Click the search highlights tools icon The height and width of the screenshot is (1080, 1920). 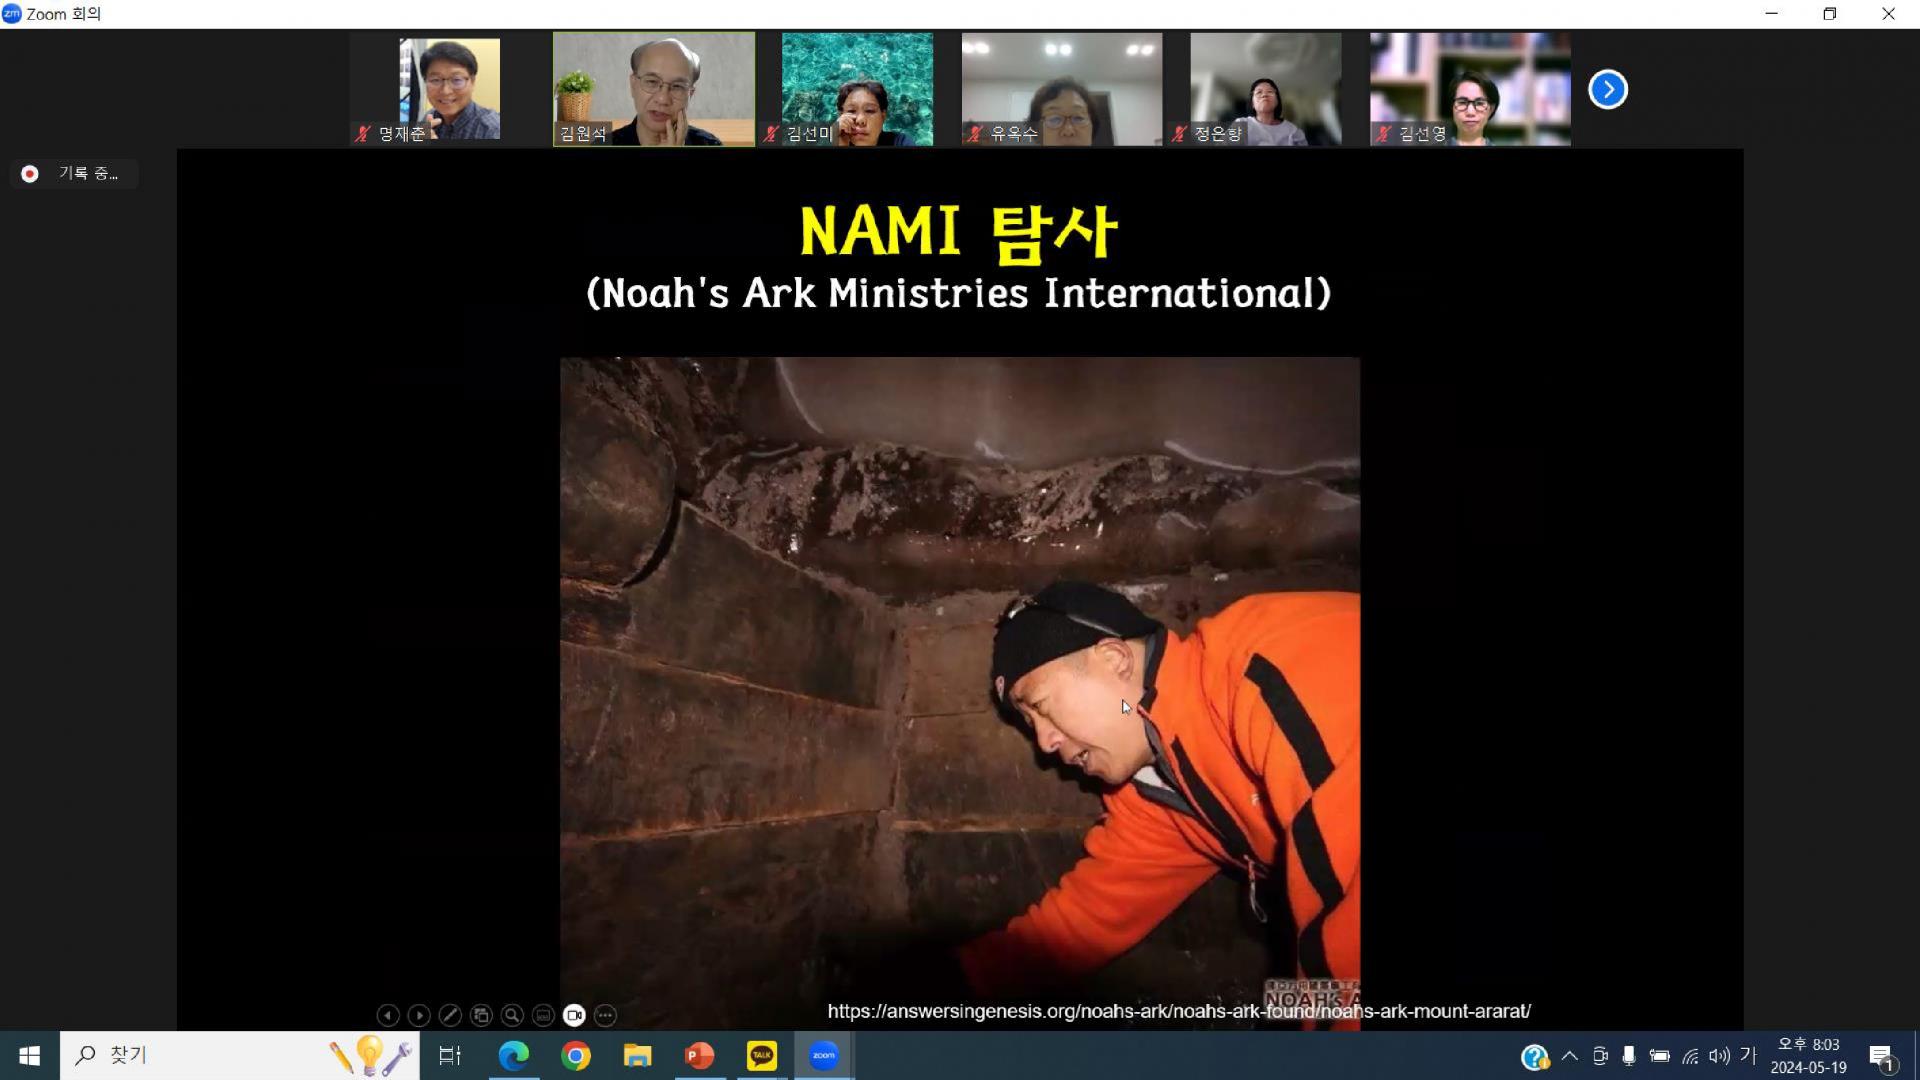point(370,1055)
